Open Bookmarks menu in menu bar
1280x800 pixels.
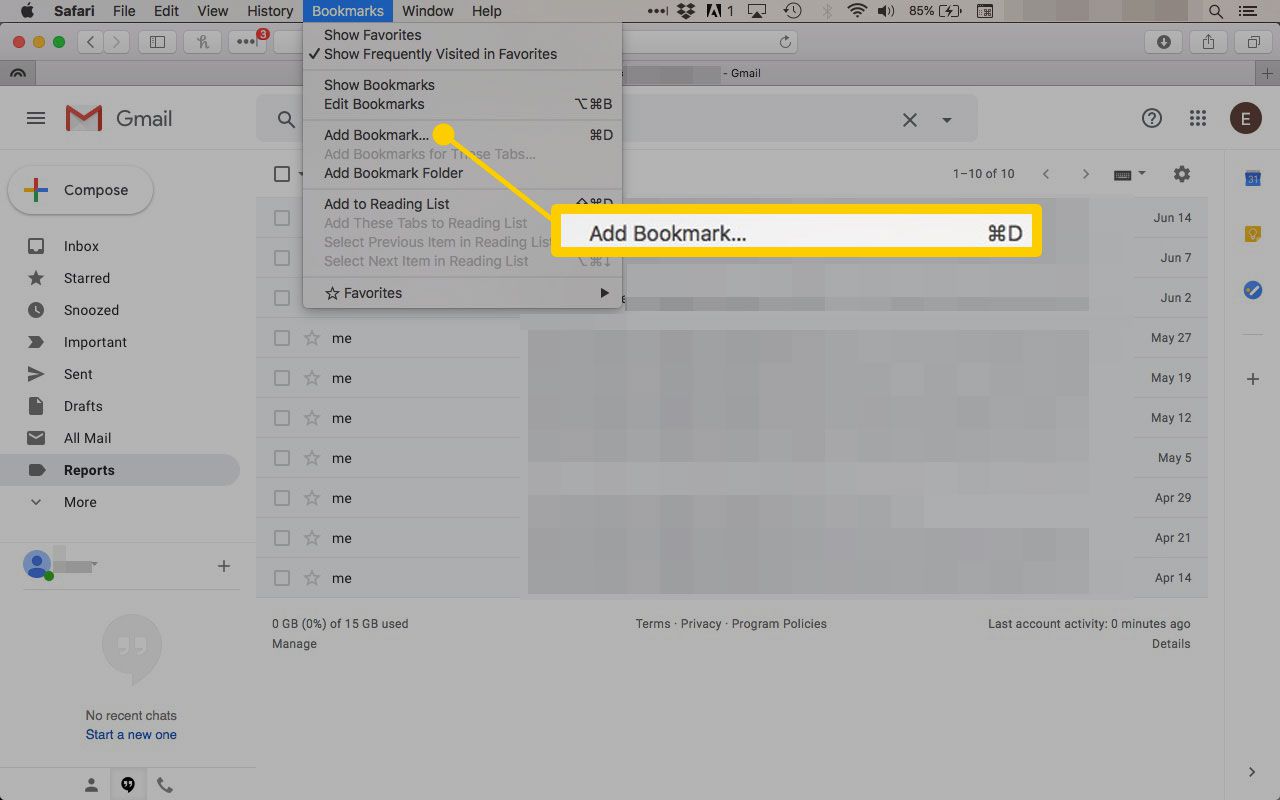[347, 11]
